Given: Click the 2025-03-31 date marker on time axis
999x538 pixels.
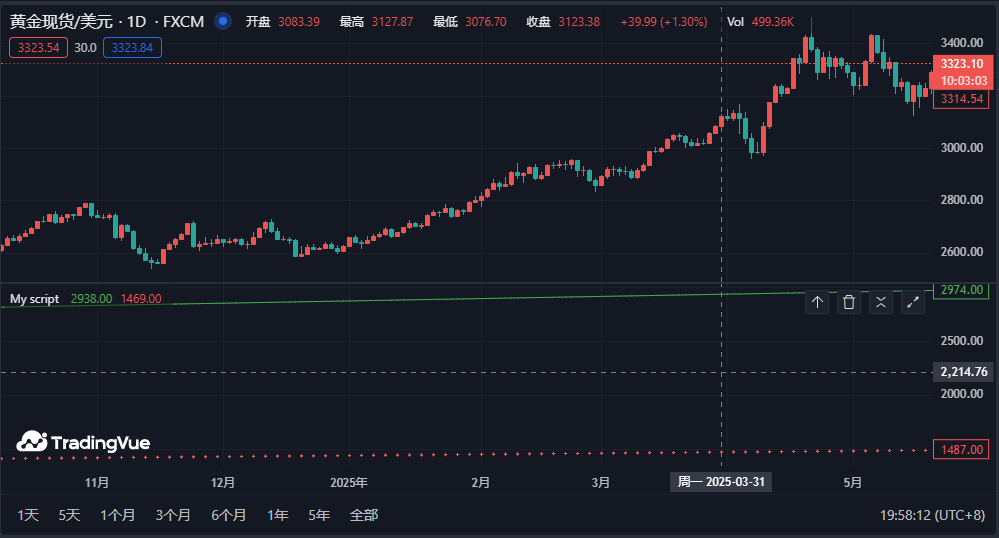Looking at the screenshot, I should (x=721, y=482).
